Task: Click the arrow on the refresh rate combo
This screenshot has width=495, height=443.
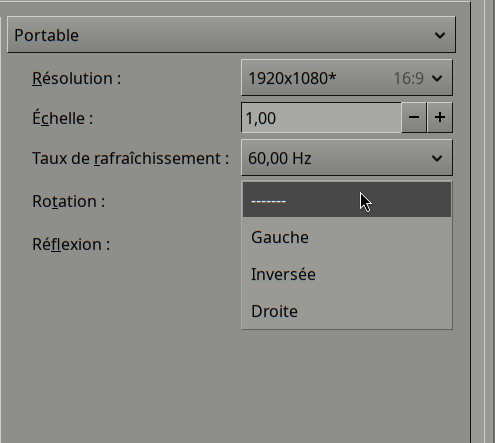Action: coord(437,158)
